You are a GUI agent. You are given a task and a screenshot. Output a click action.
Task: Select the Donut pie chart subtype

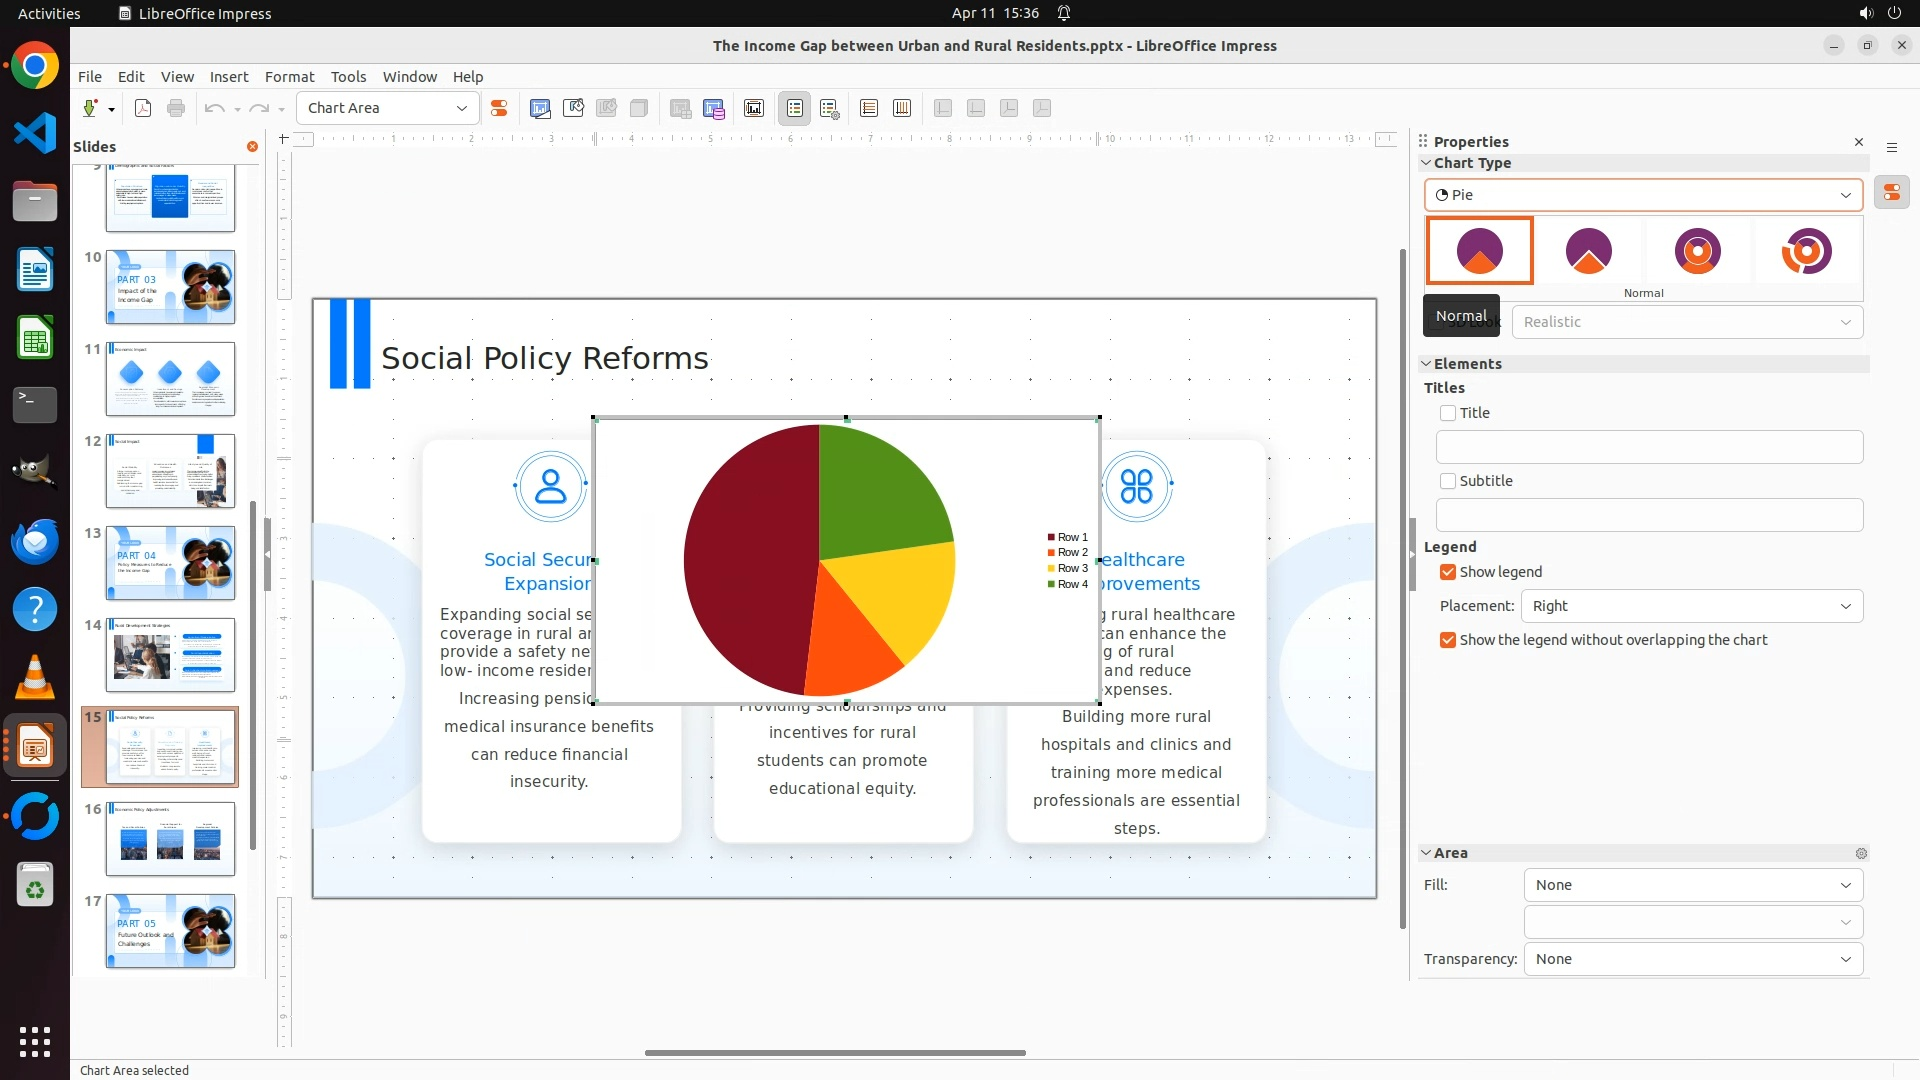(1697, 251)
